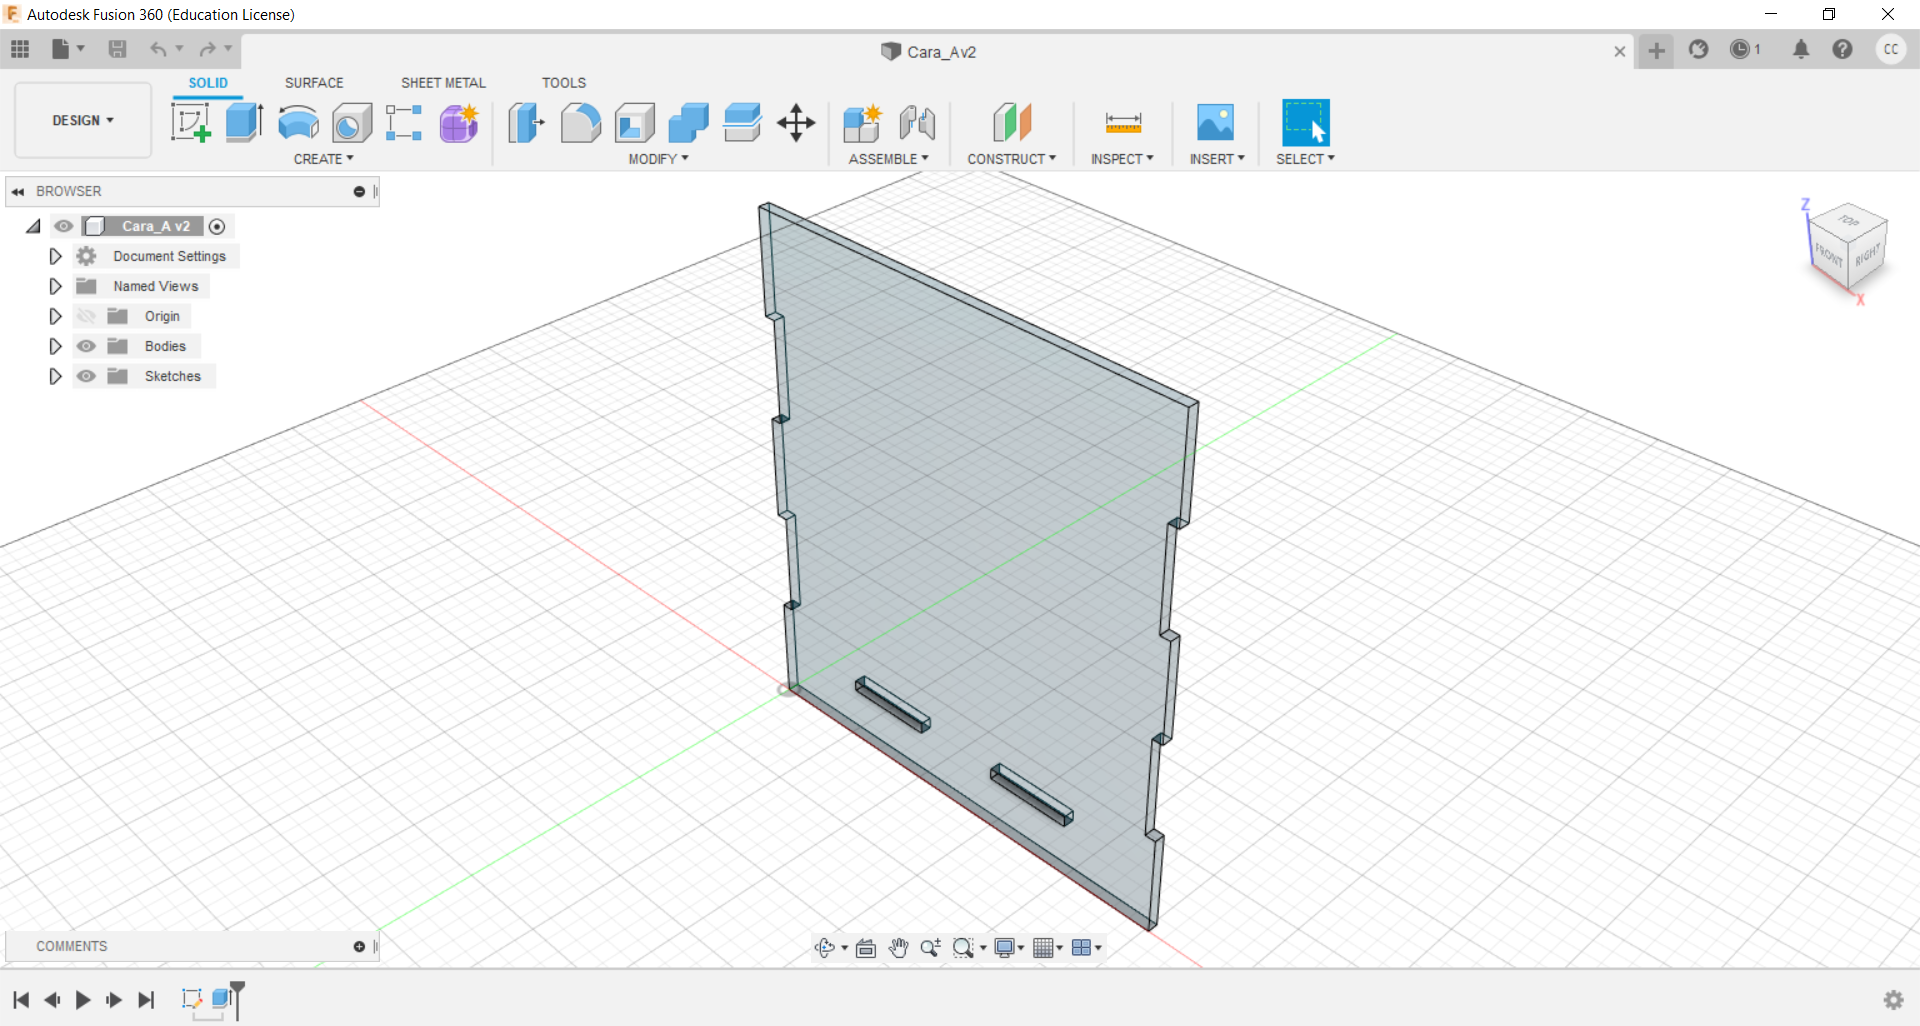This screenshot has width=1920, height=1026.
Task: Toggle visibility of Cara_A v2 component
Action: coord(64,226)
